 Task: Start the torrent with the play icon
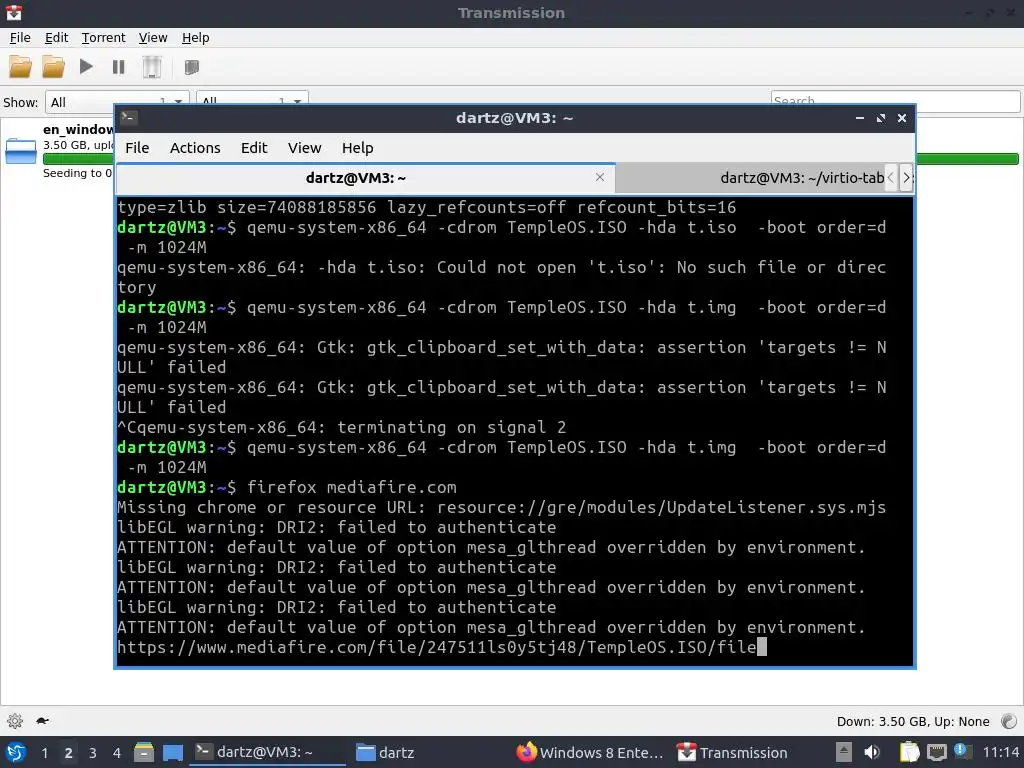click(86, 67)
